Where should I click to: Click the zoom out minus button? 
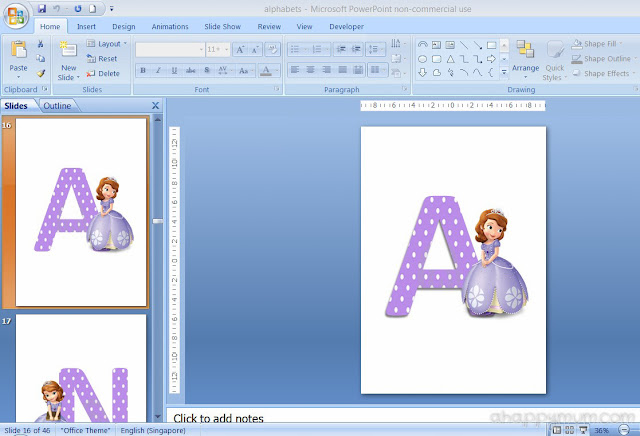(624, 430)
